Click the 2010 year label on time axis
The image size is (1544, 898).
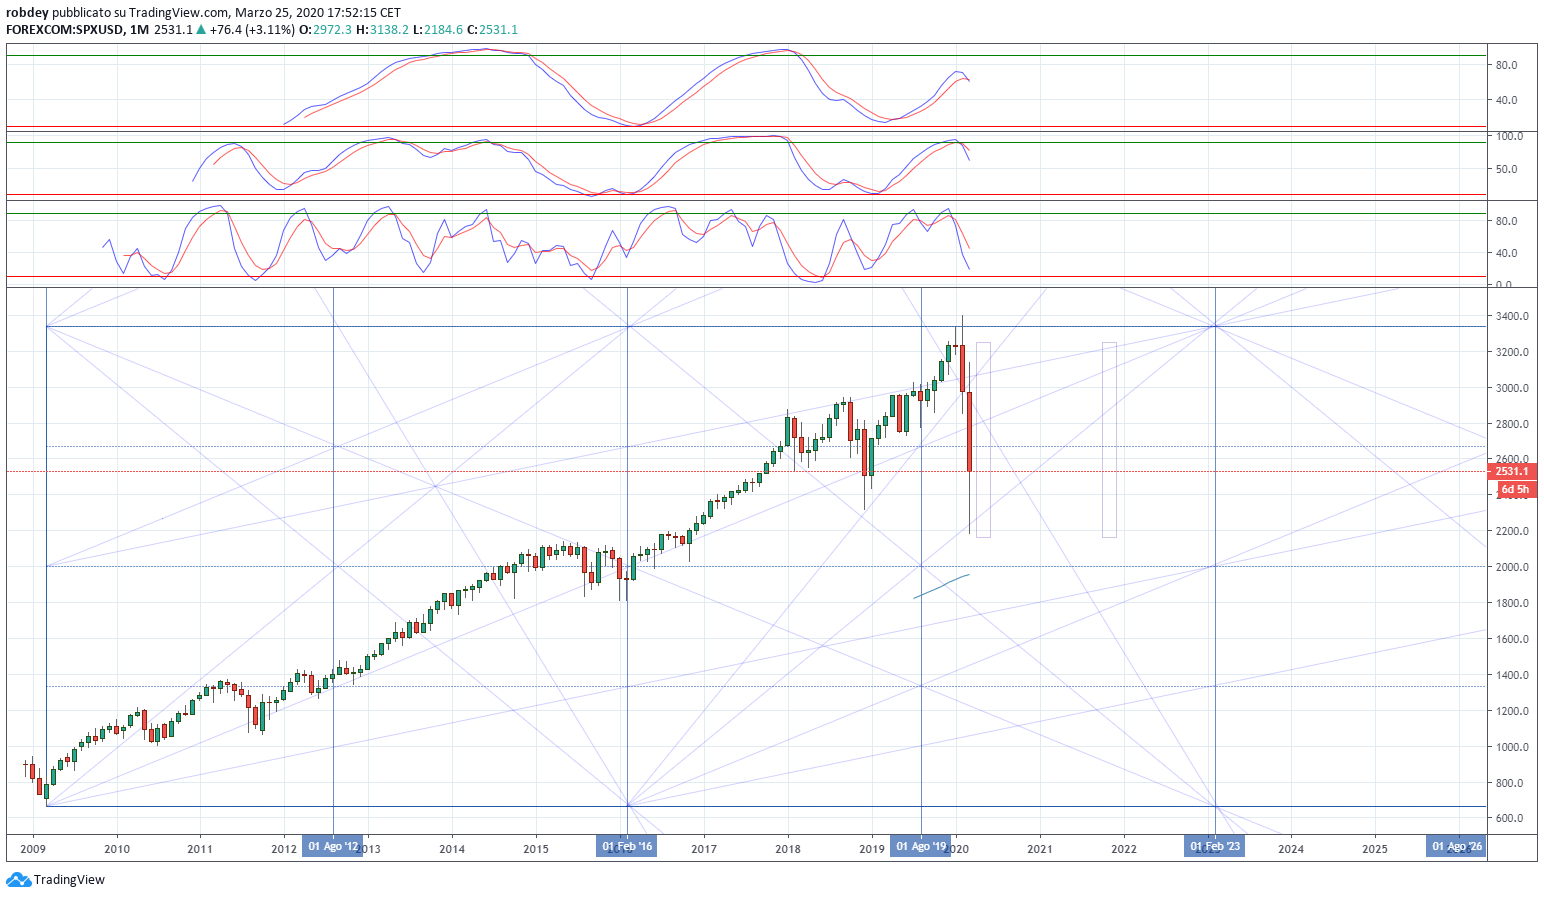(117, 849)
